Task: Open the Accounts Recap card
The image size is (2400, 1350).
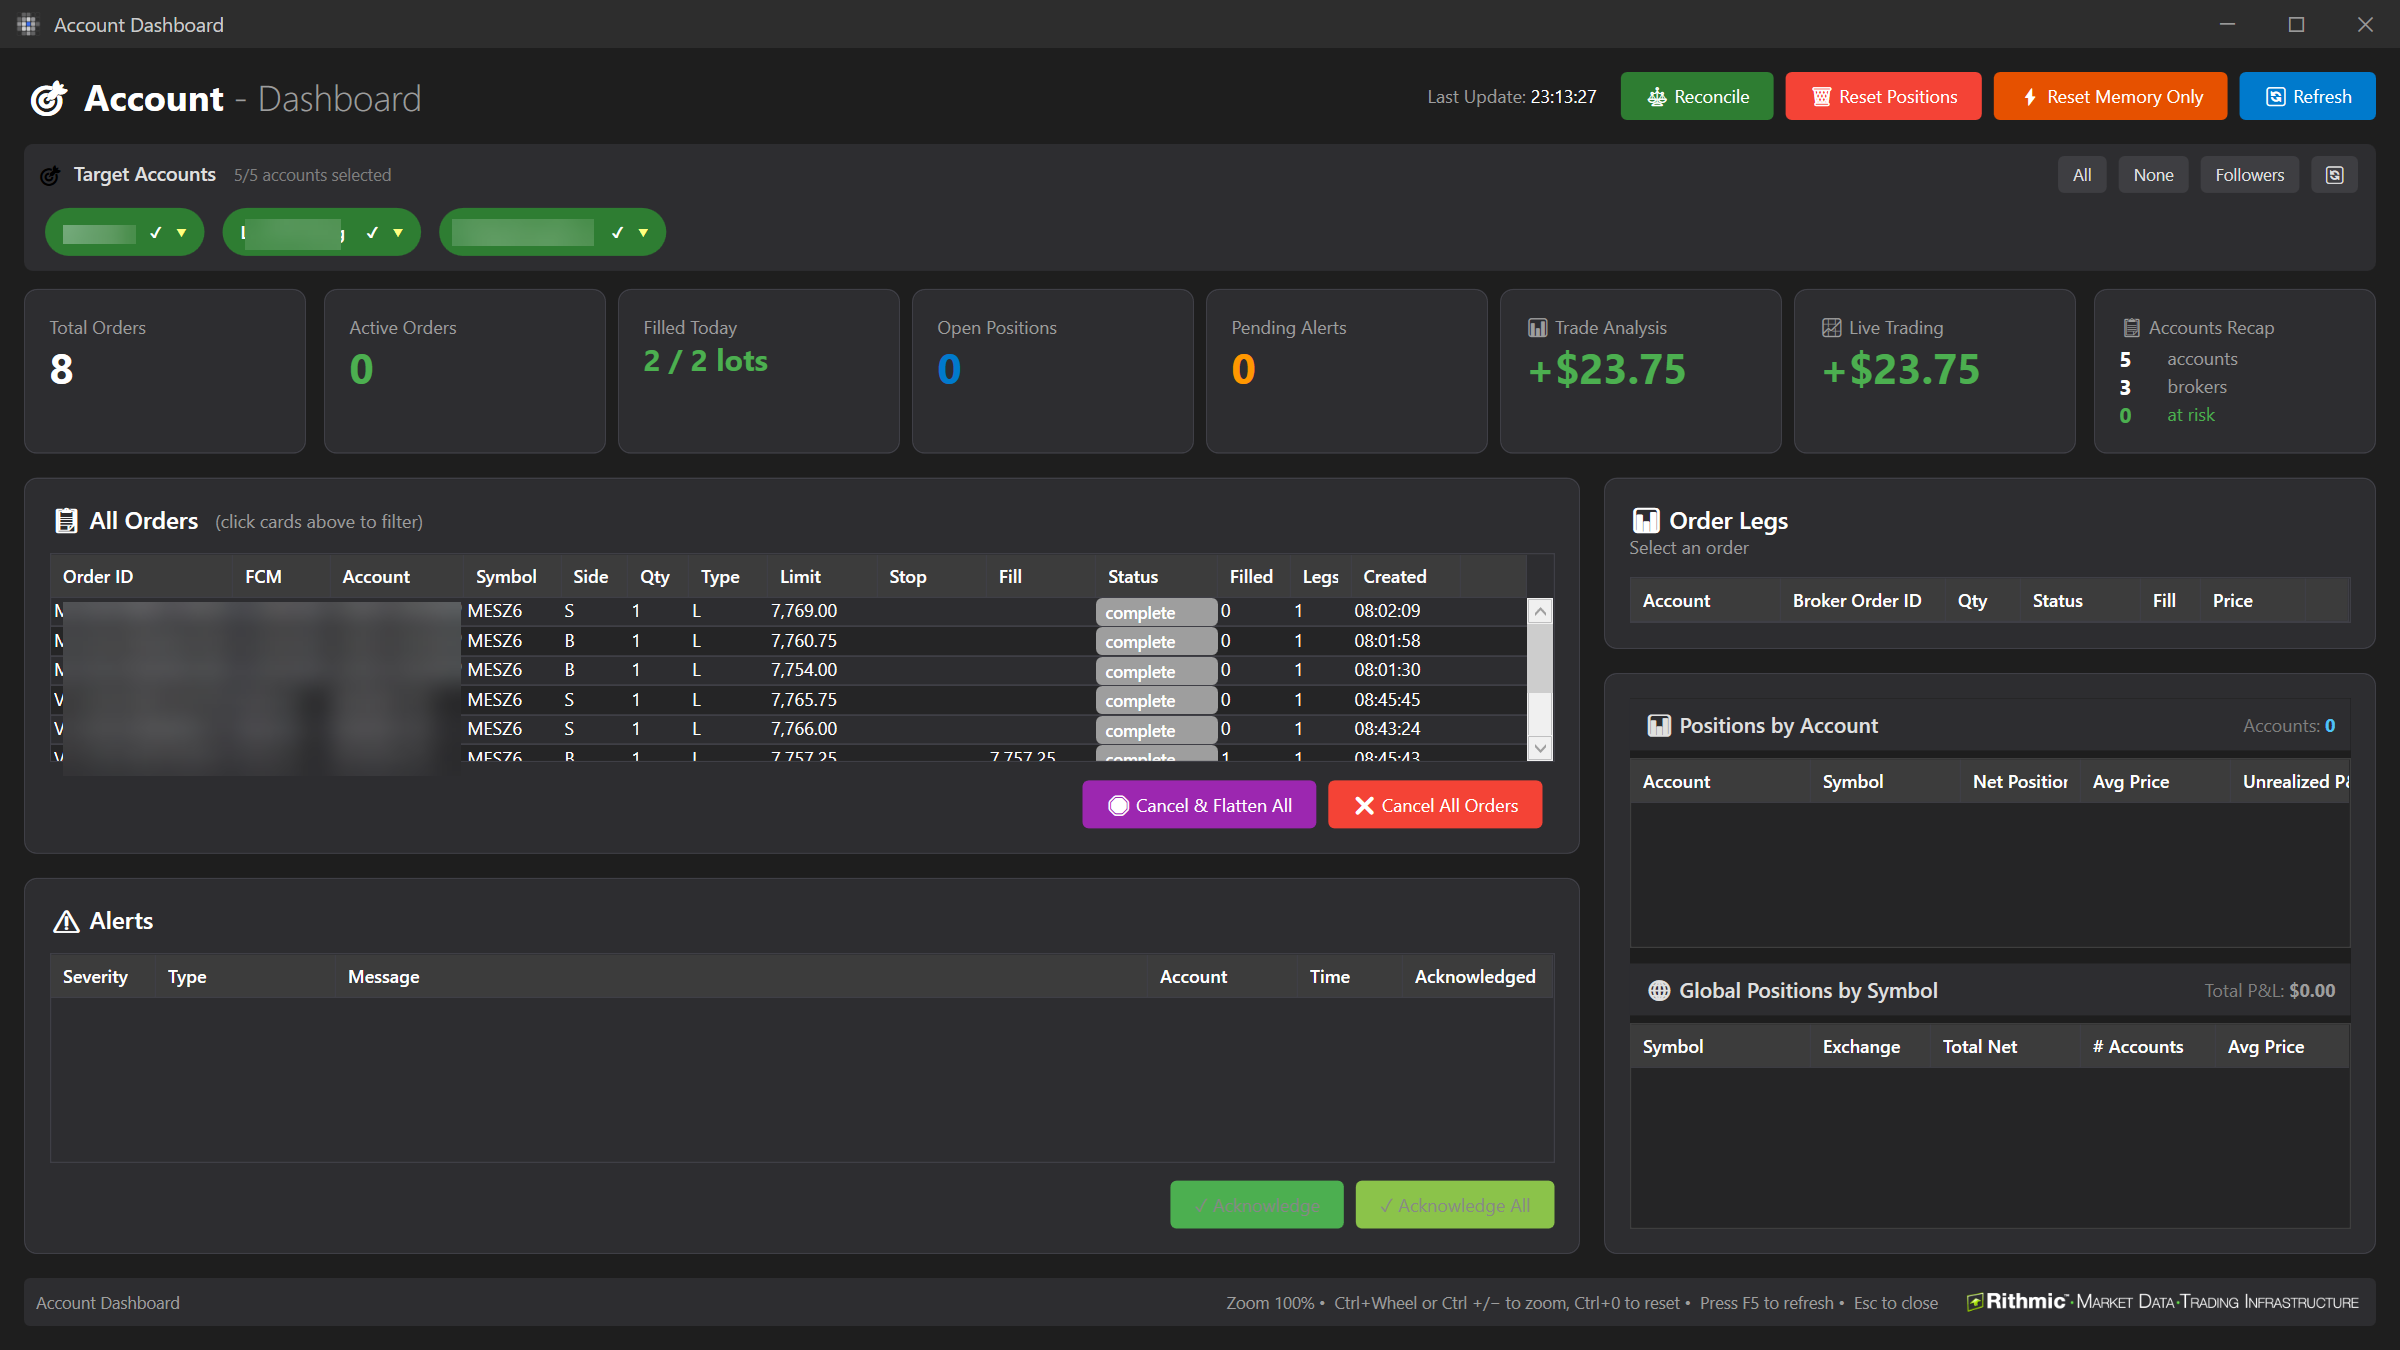Action: (x=2235, y=371)
